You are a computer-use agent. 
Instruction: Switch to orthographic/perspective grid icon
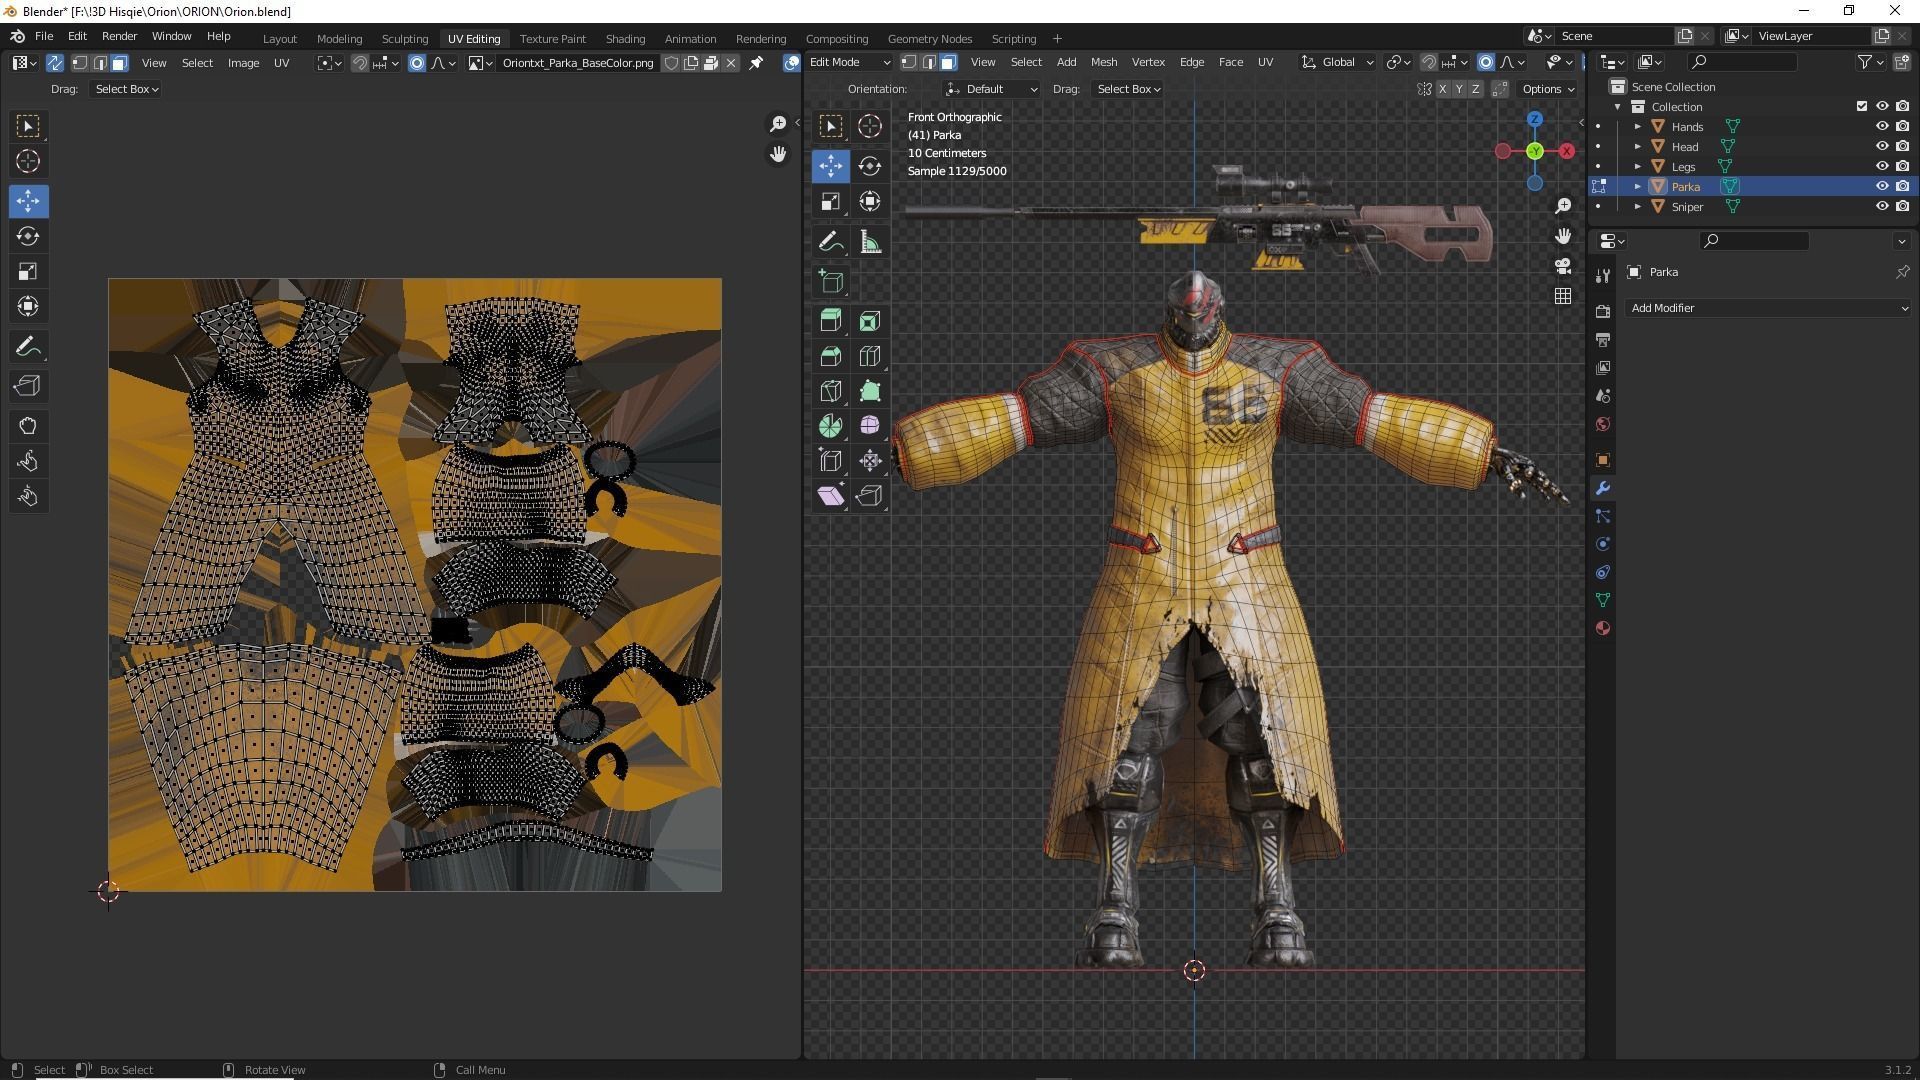click(1563, 296)
